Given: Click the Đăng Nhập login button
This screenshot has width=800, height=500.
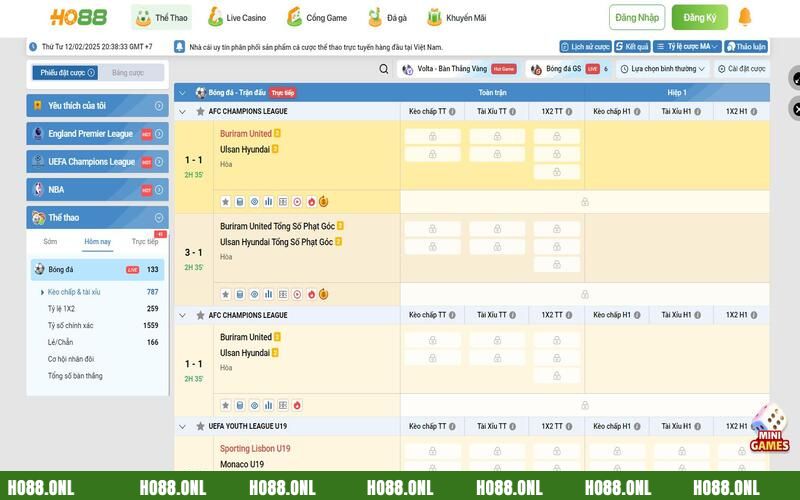Looking at the screenshot, I should (x=637, y=17).
